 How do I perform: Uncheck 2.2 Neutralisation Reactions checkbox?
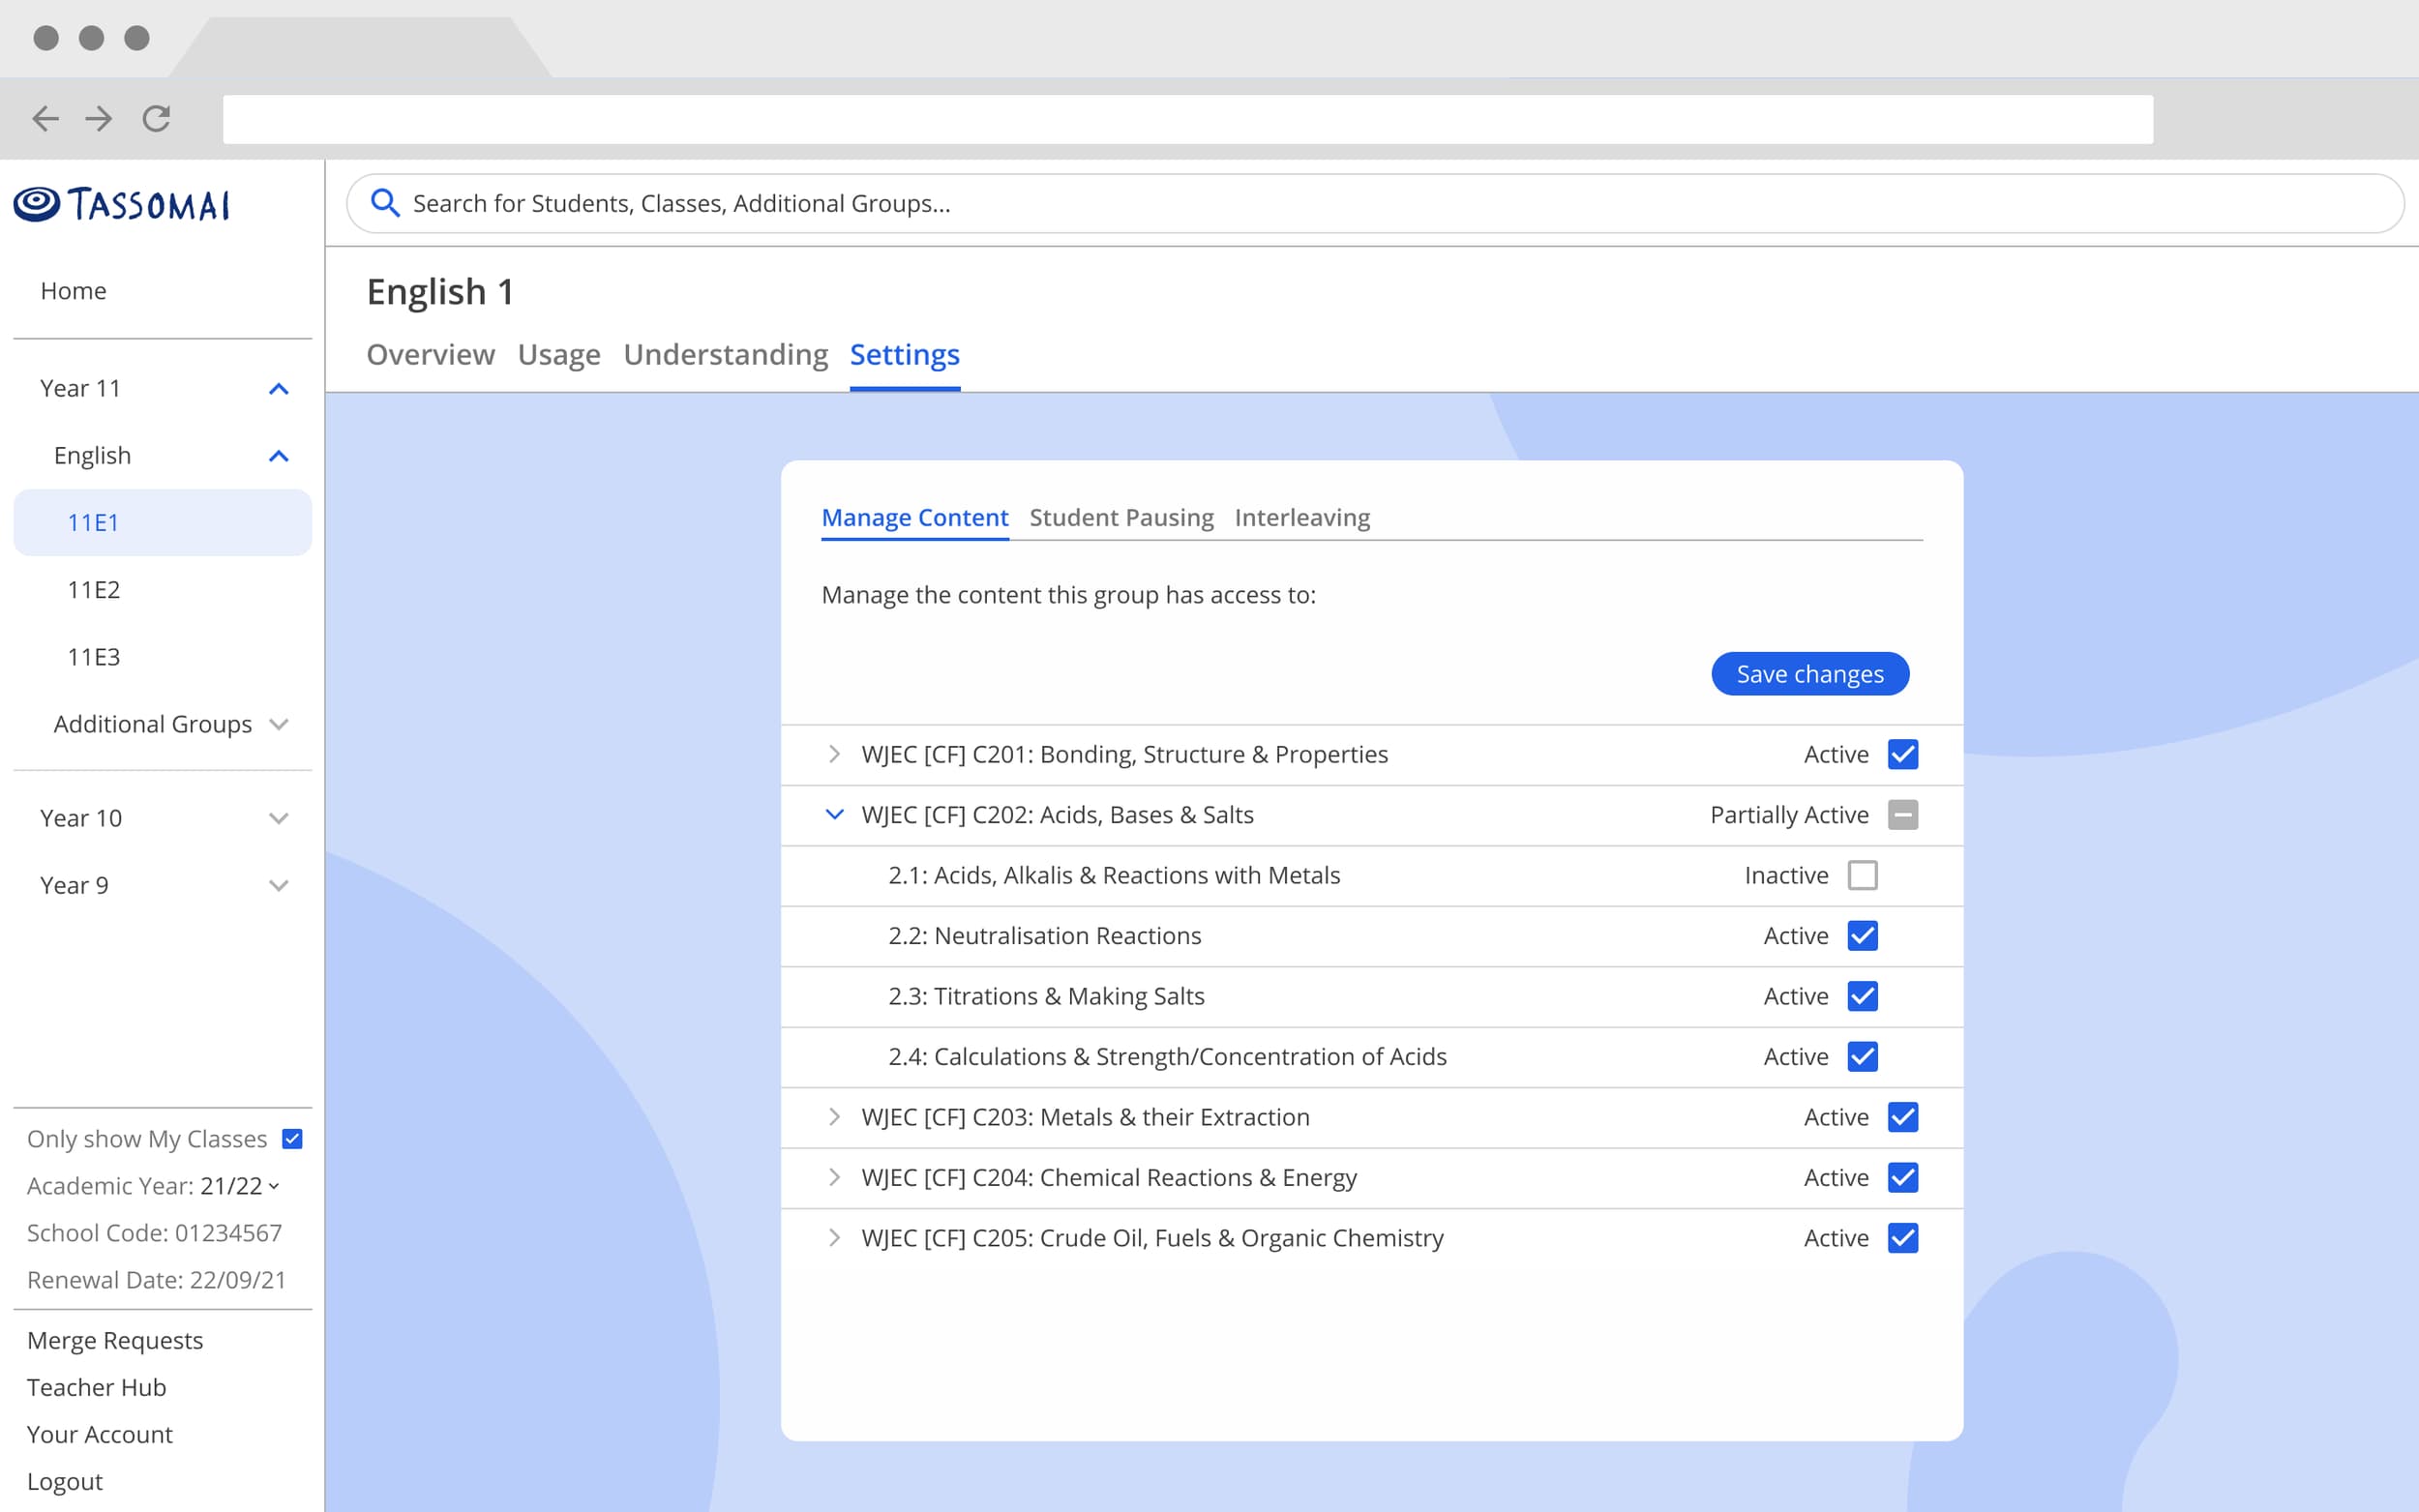[1862, 935]
